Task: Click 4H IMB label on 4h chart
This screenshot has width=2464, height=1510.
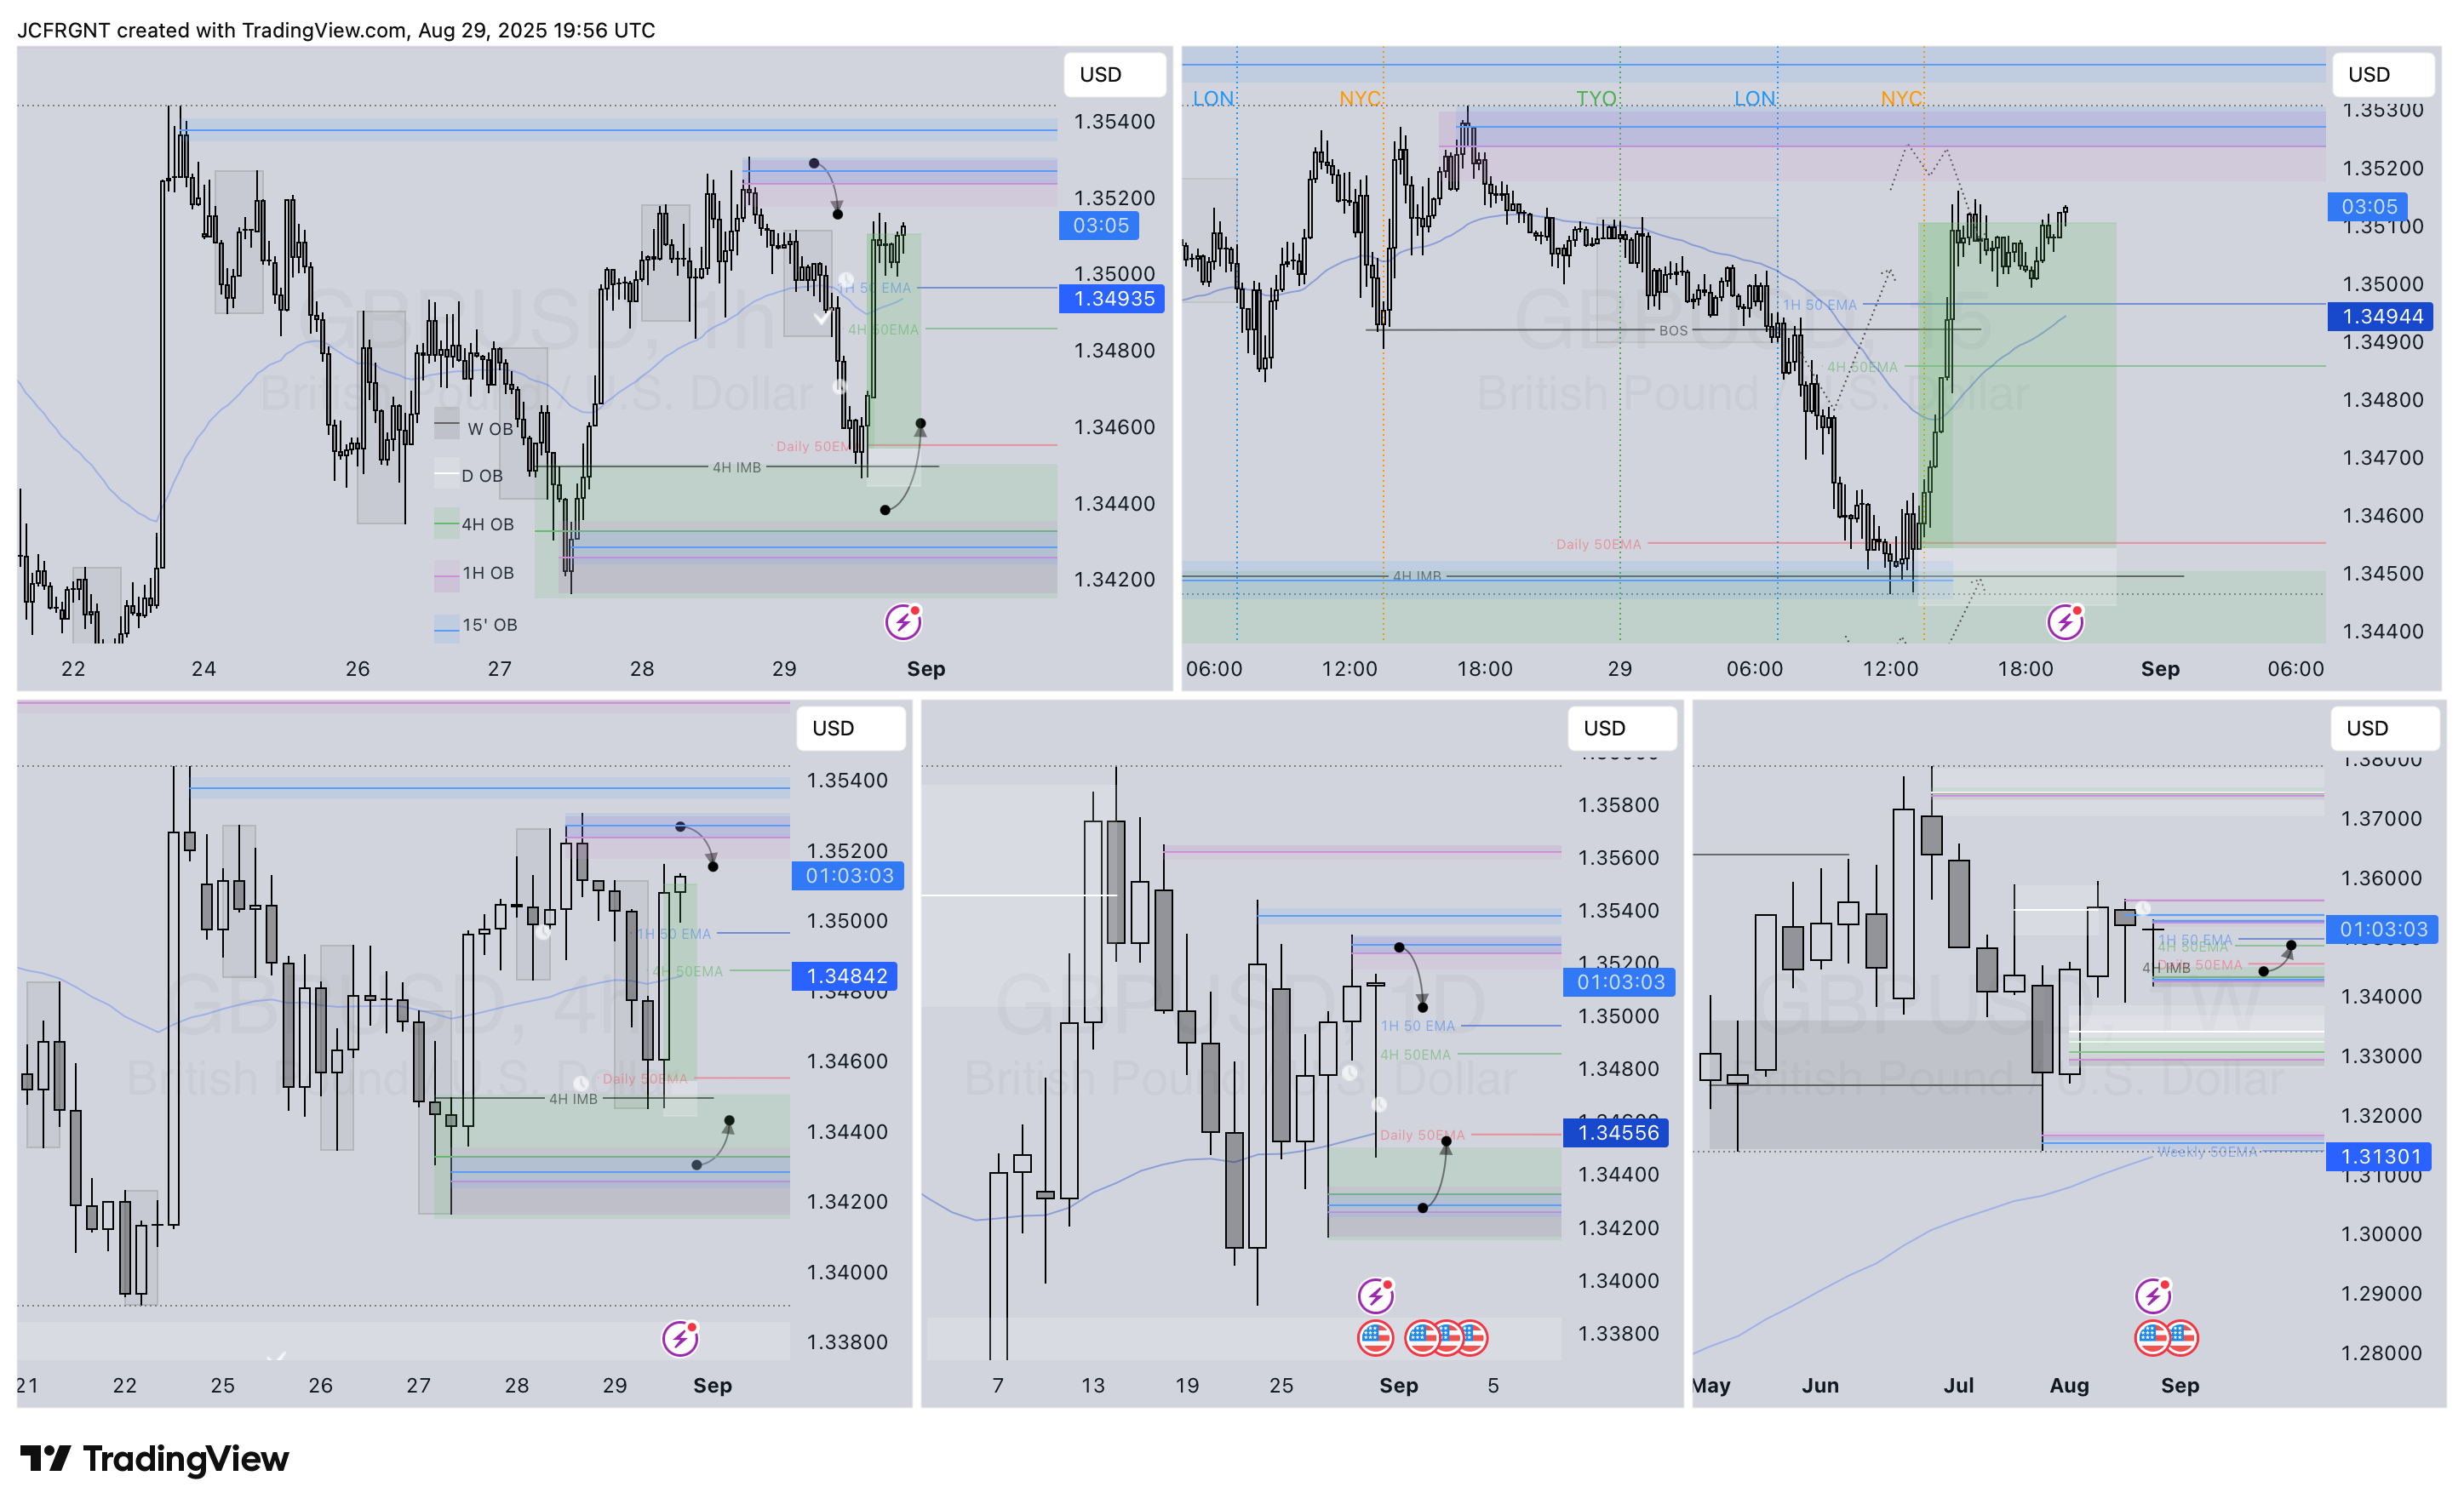Action: (x=573, y=1099)
